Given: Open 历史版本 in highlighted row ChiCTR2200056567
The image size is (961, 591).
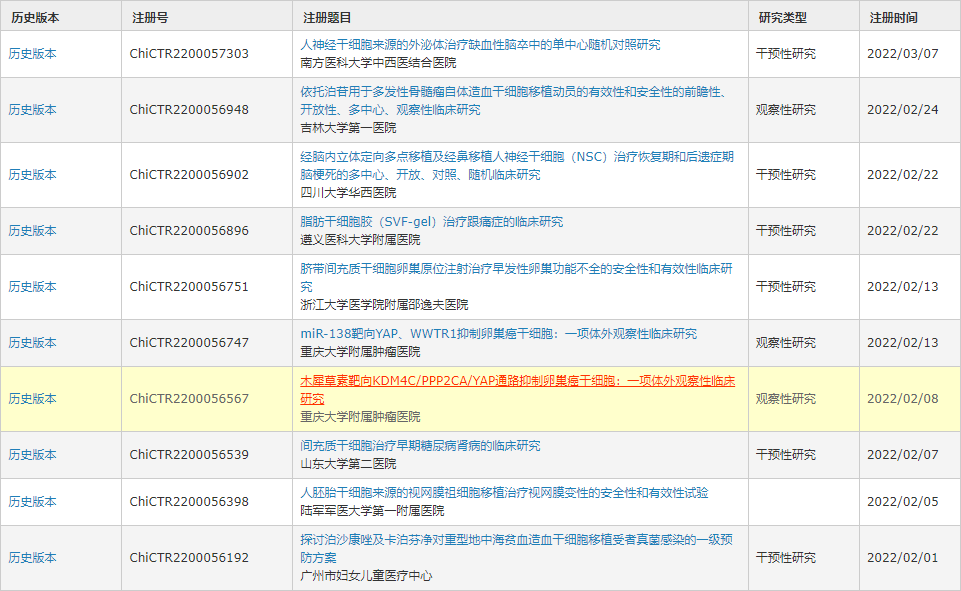Looking at the screenshot, I should click(33, 399).
